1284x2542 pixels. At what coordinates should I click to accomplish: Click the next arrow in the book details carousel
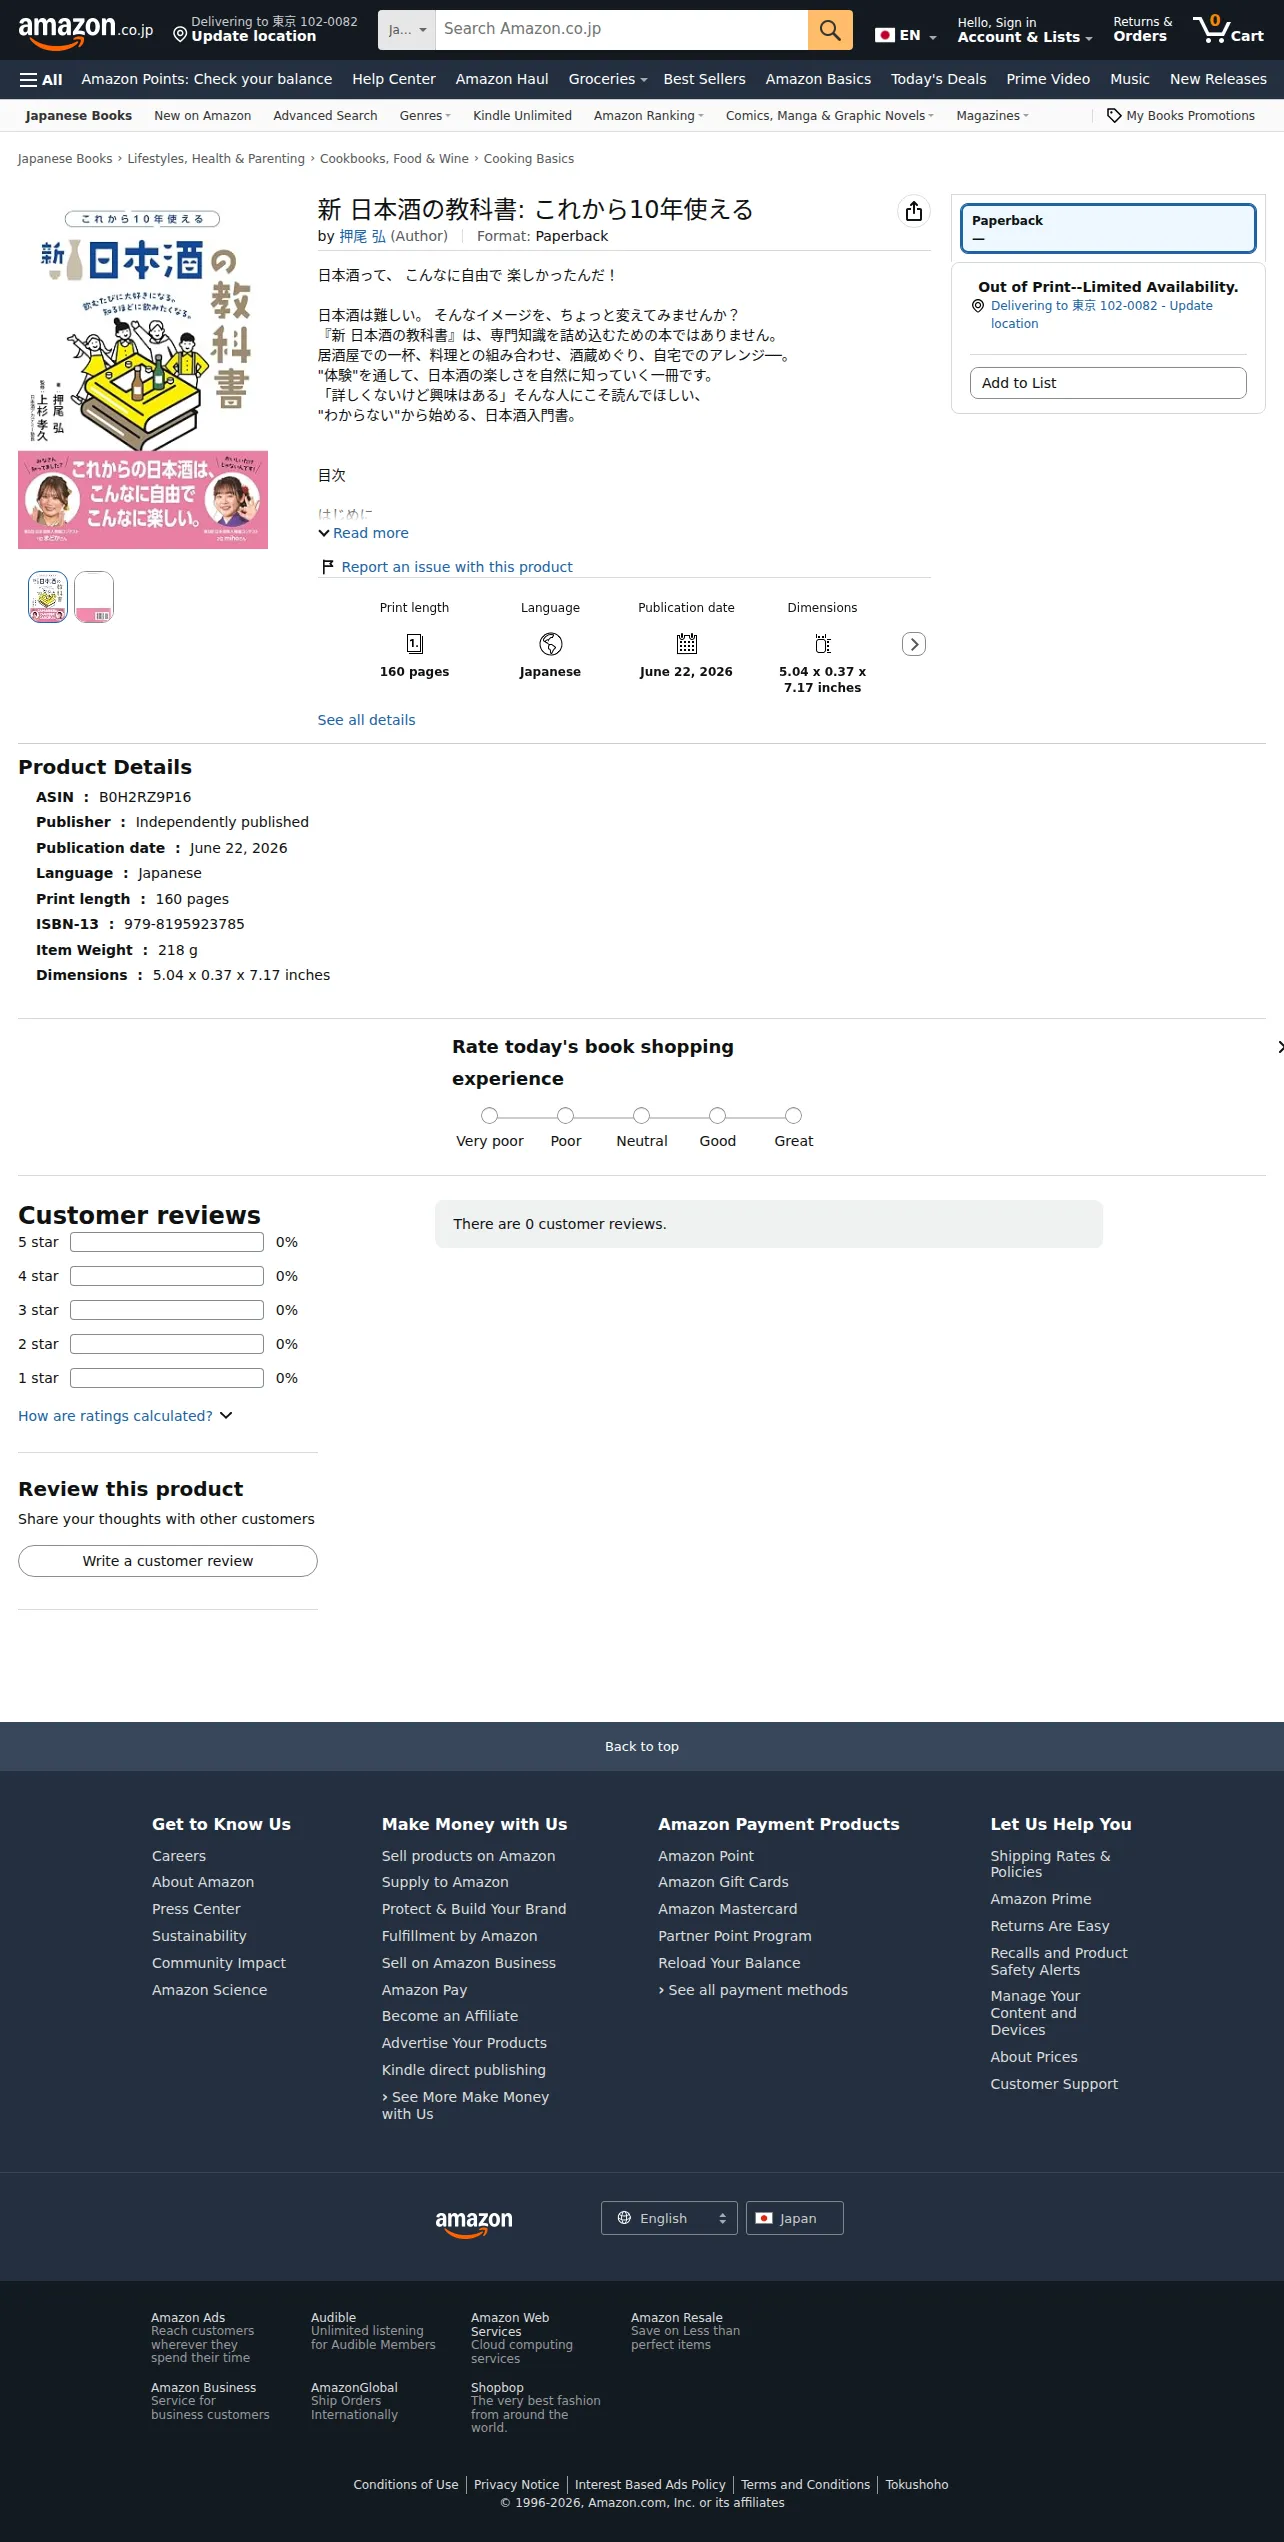coord(914,644)
